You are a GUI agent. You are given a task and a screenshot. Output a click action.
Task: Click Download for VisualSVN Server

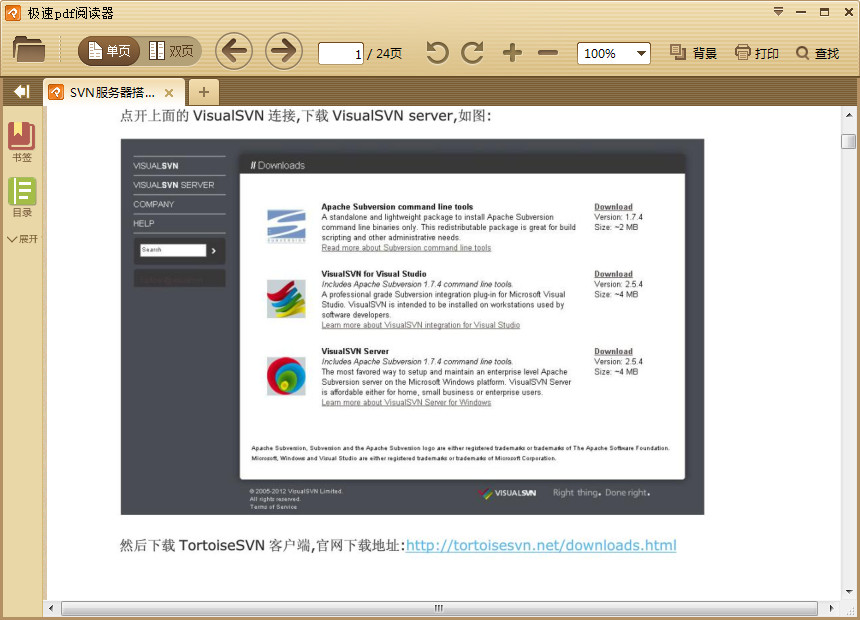(x=613, y=351)
